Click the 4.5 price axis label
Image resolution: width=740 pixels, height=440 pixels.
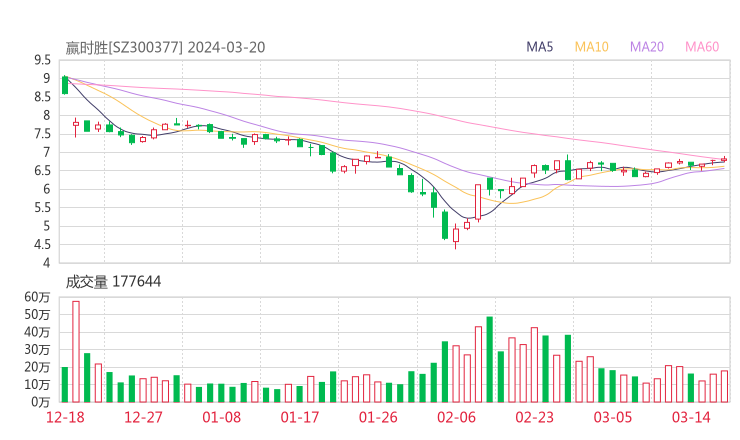[42, 245]
